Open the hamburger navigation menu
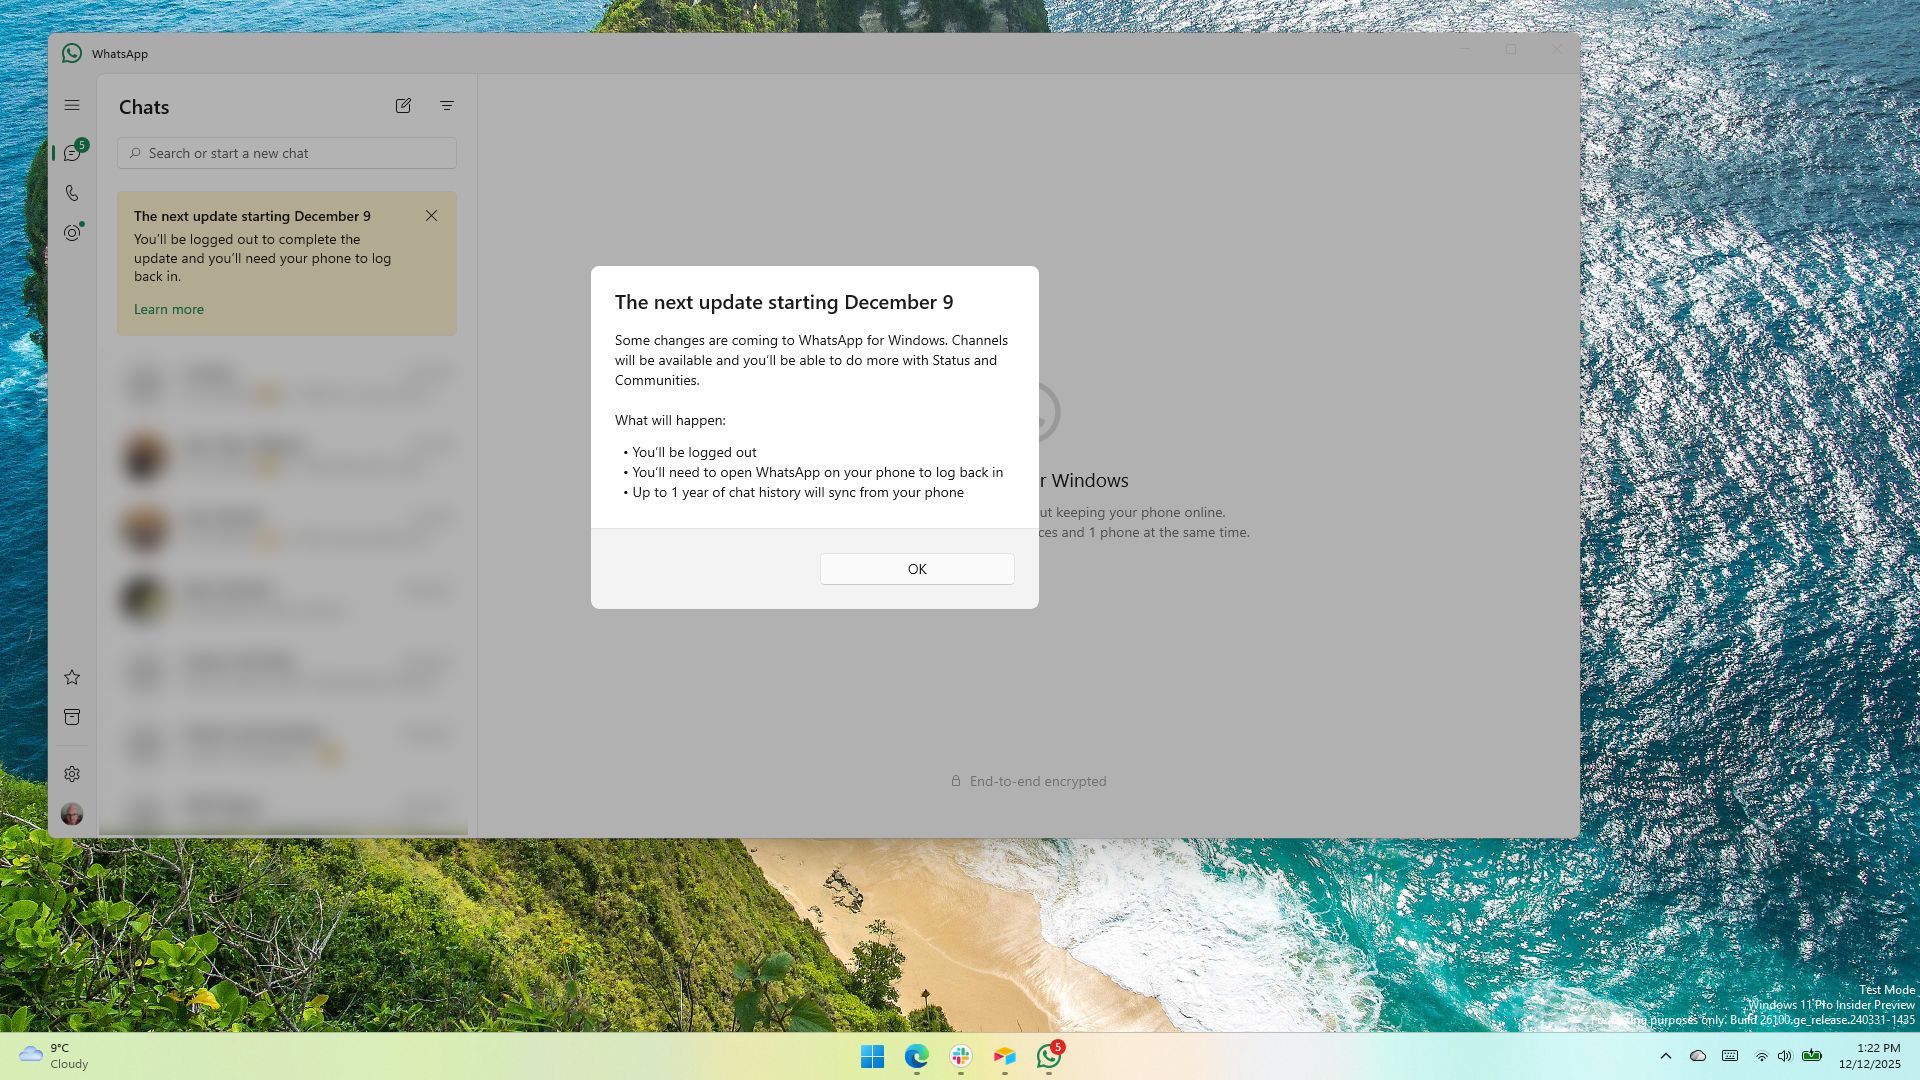 click(x=71, y=104)
